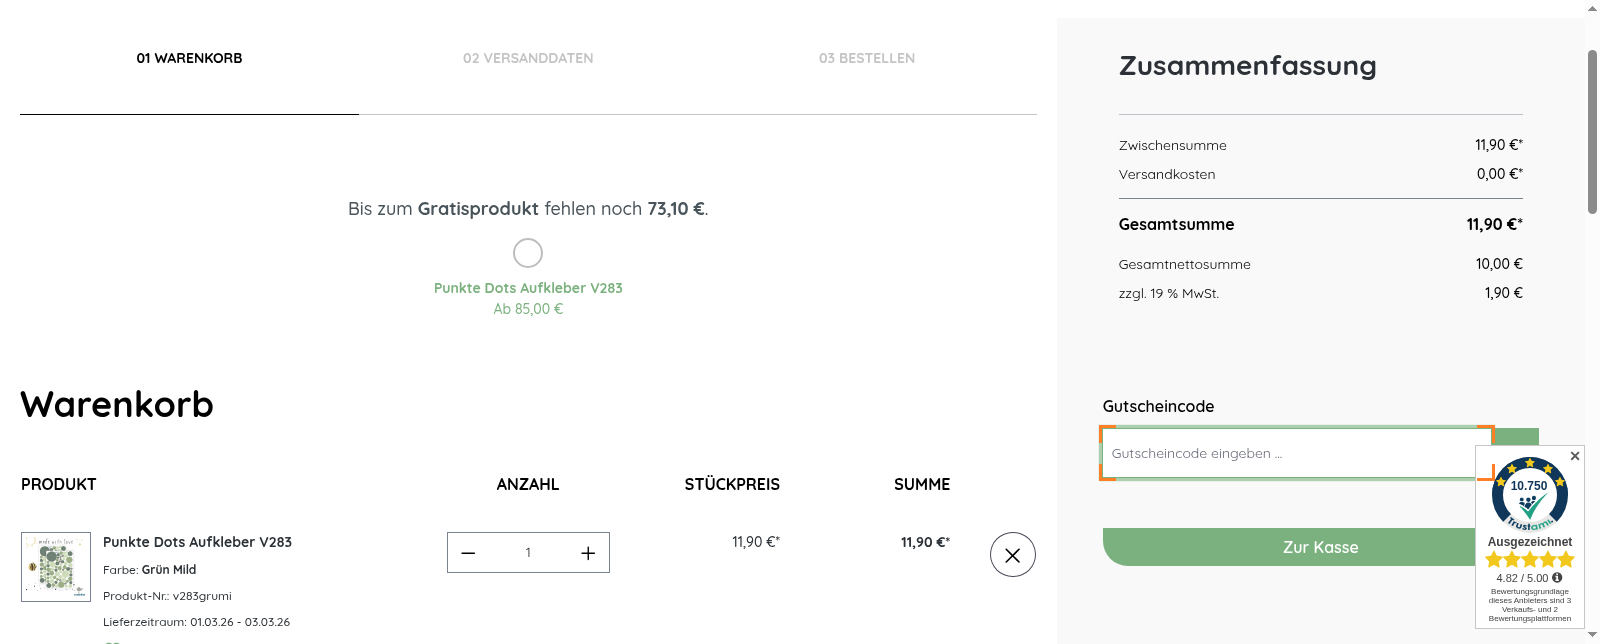Switch to the 01 Warenkorb step
The width and height of the screenshot is (1600, 644).
(189, 58)
